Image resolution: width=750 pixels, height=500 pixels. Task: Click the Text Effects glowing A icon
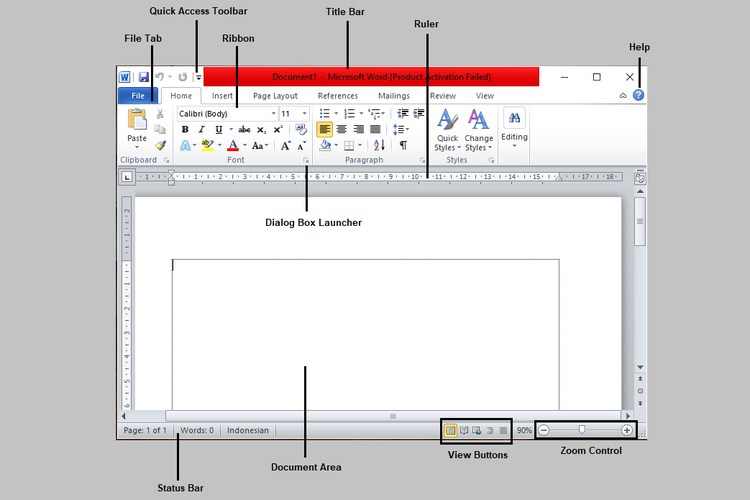click(185, 145)
